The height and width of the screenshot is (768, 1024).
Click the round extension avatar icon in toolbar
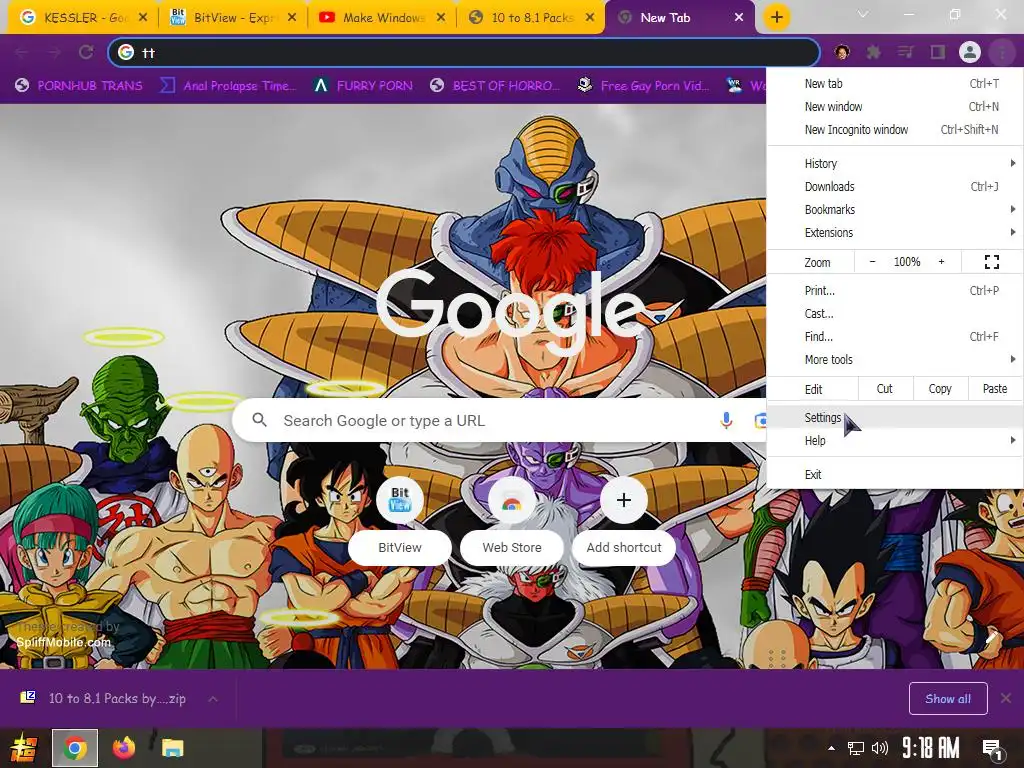[842, 52]
